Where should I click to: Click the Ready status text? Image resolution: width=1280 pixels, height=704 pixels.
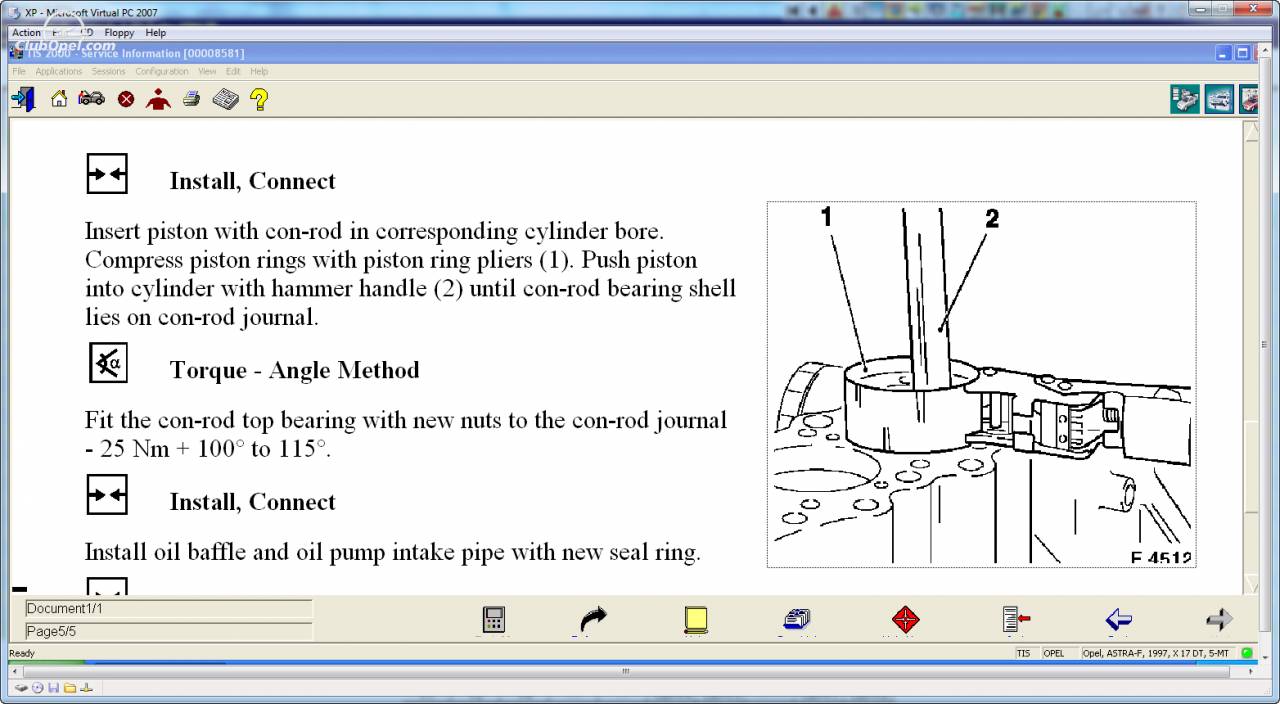coord(22,653)
